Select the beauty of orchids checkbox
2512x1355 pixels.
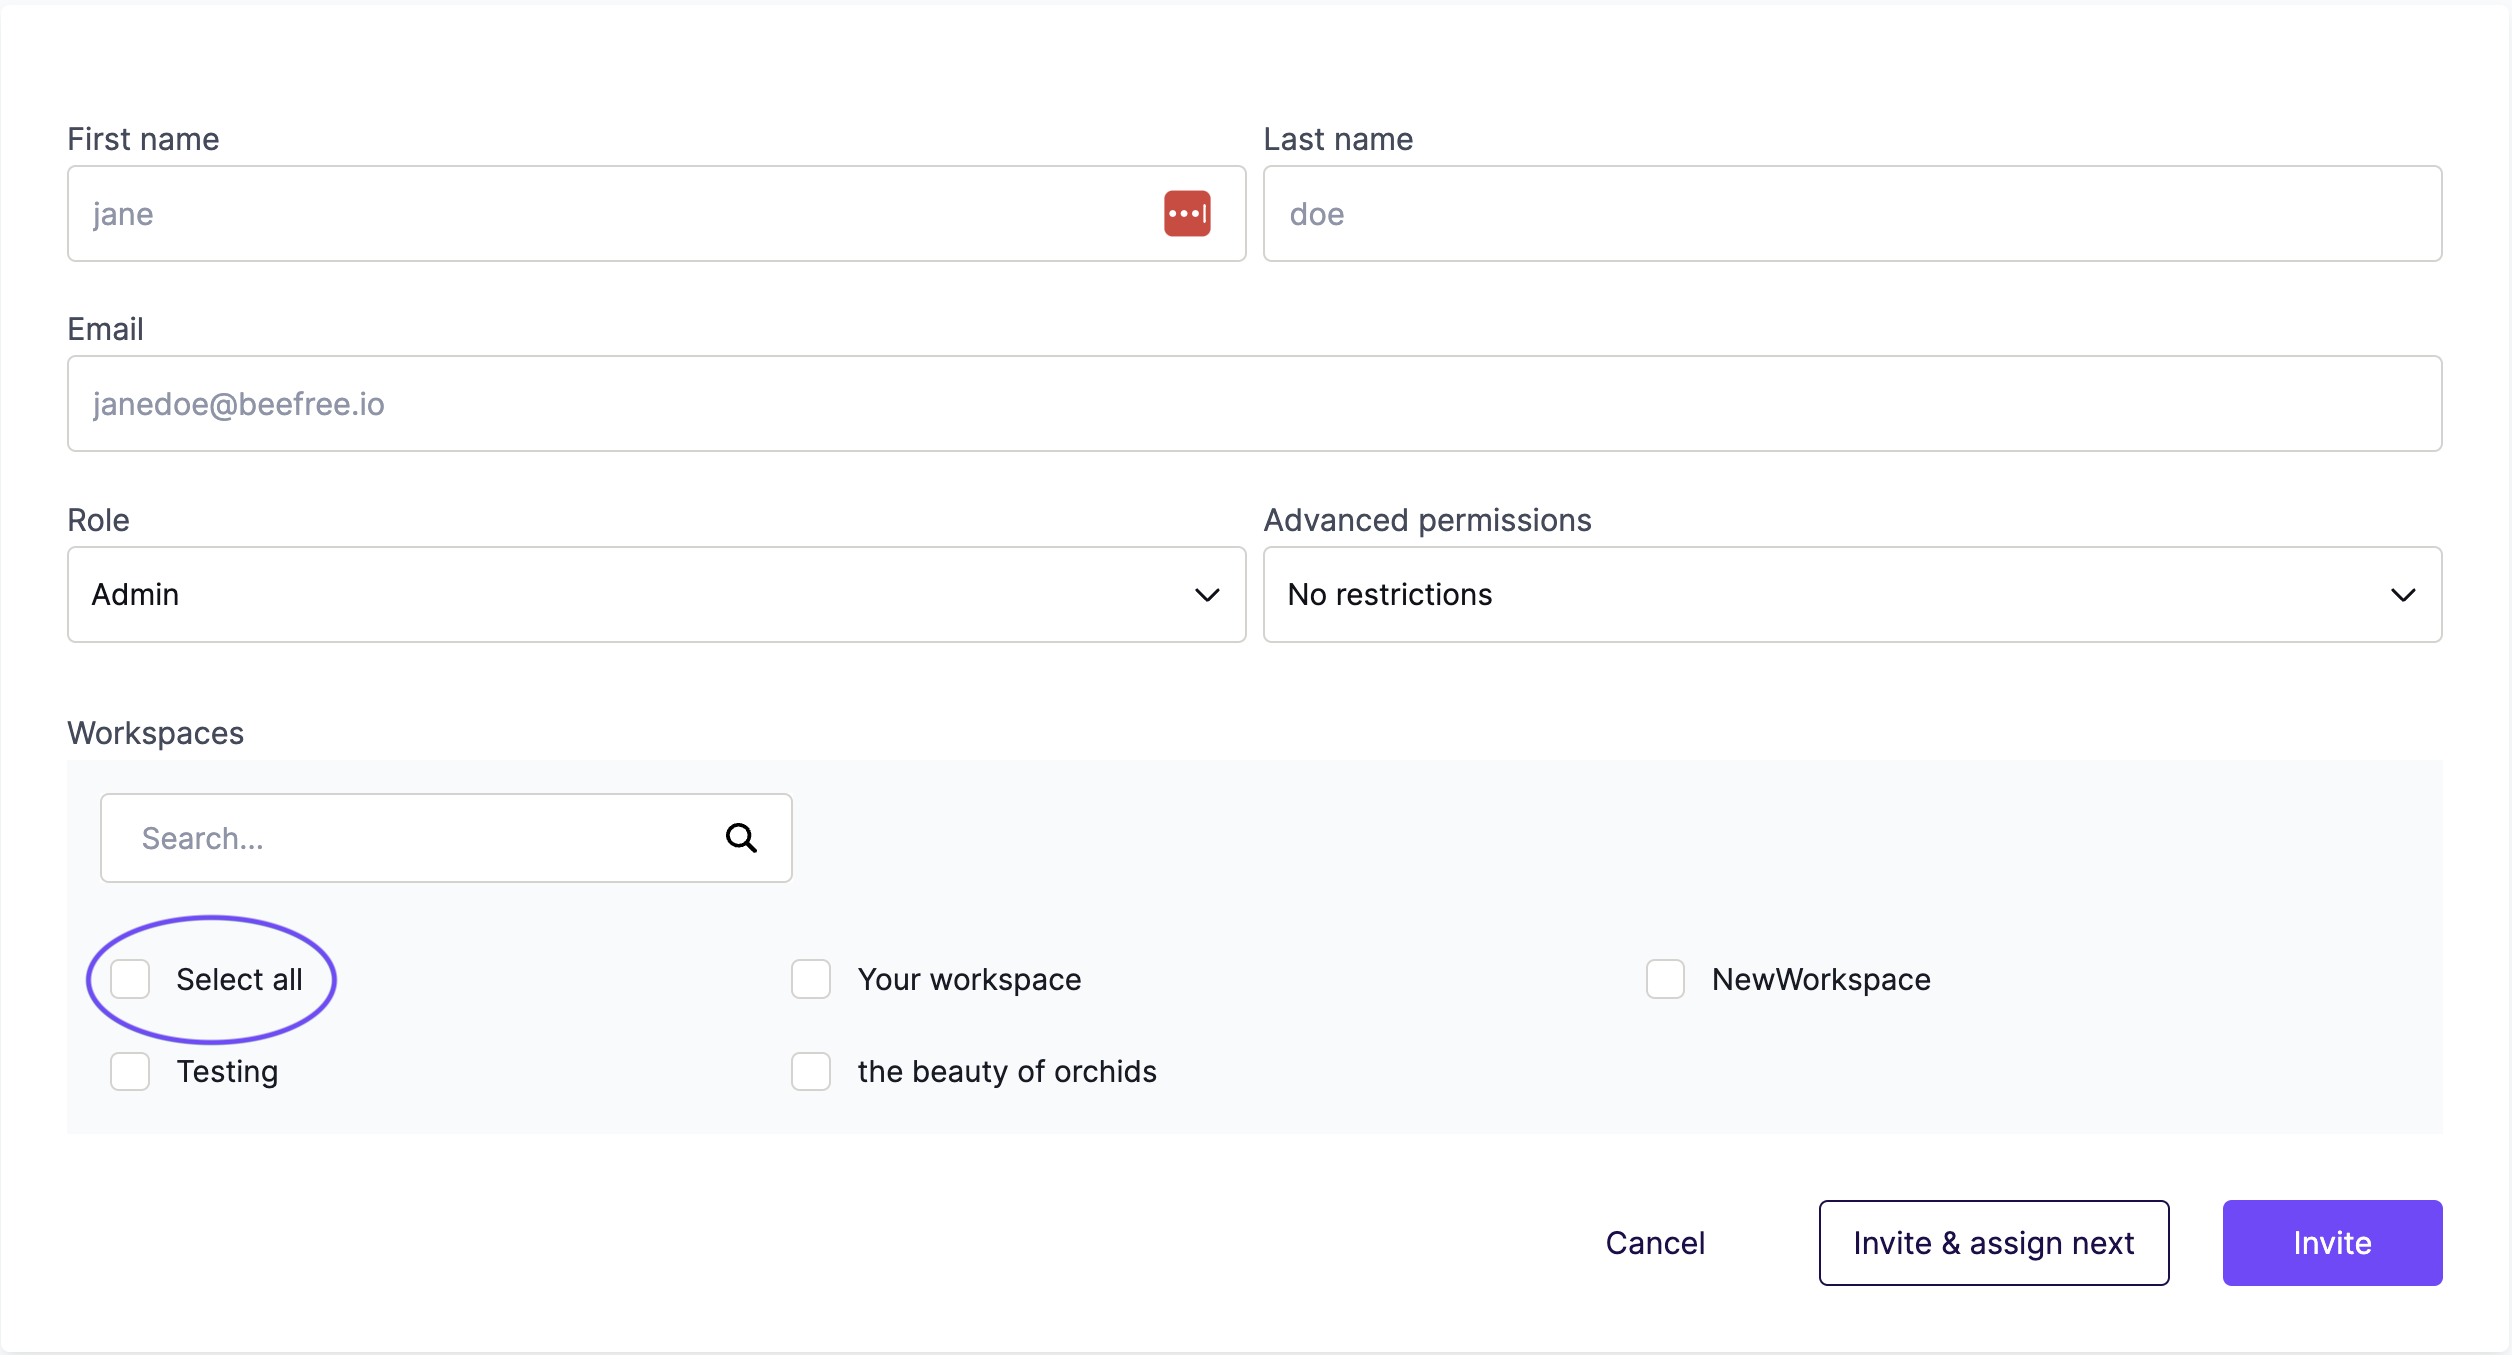coord(811,1071)
